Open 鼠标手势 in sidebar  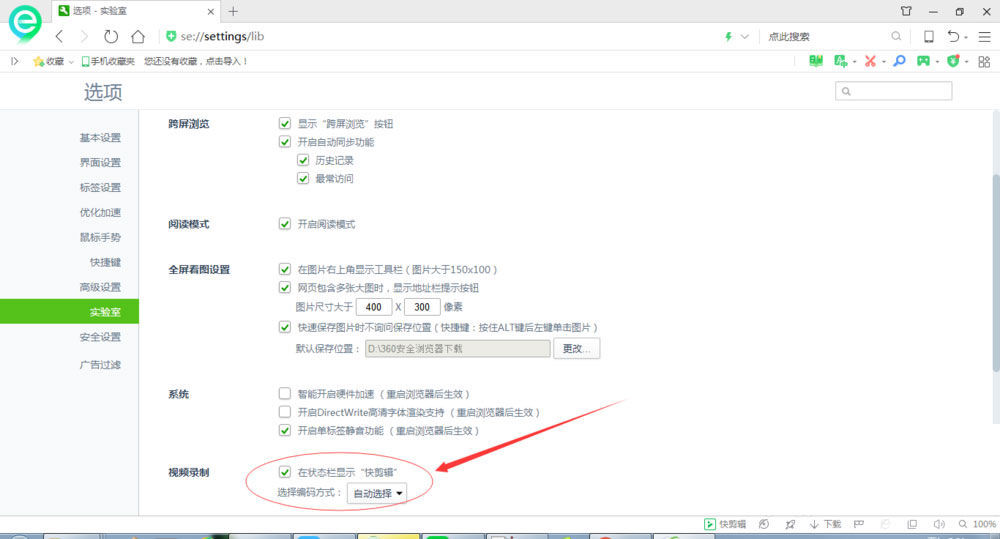(100, 237)
